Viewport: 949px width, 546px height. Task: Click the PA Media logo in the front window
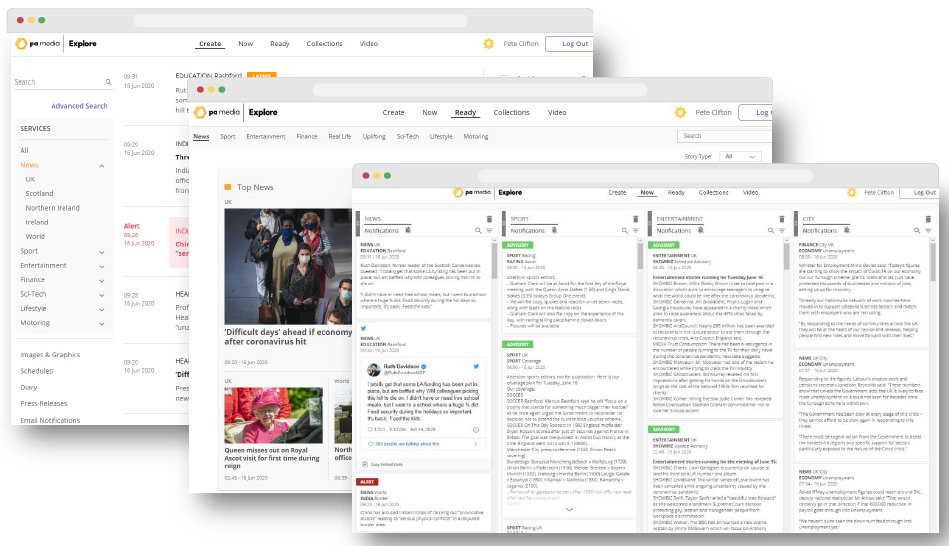click(x=471, y=192)
